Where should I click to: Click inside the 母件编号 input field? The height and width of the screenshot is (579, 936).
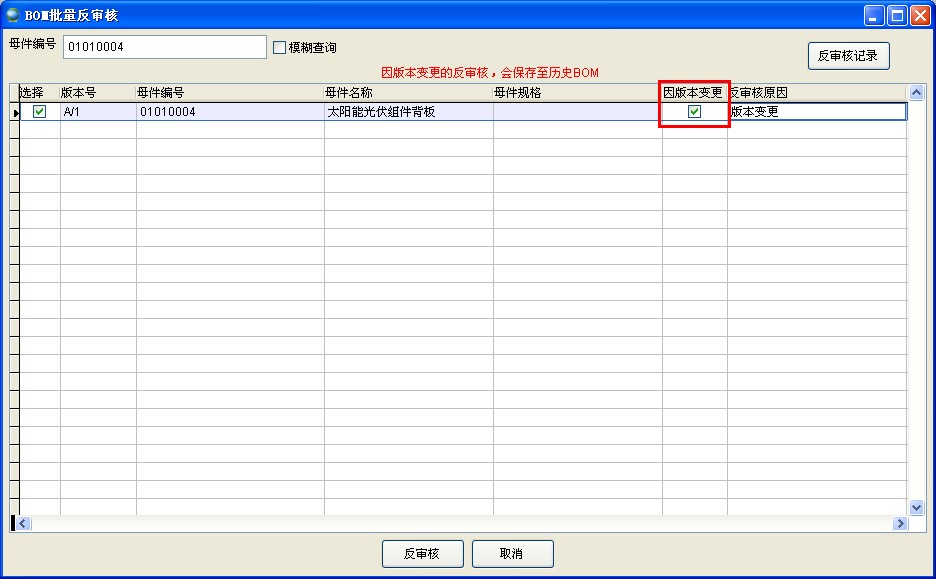pos(165,47)
